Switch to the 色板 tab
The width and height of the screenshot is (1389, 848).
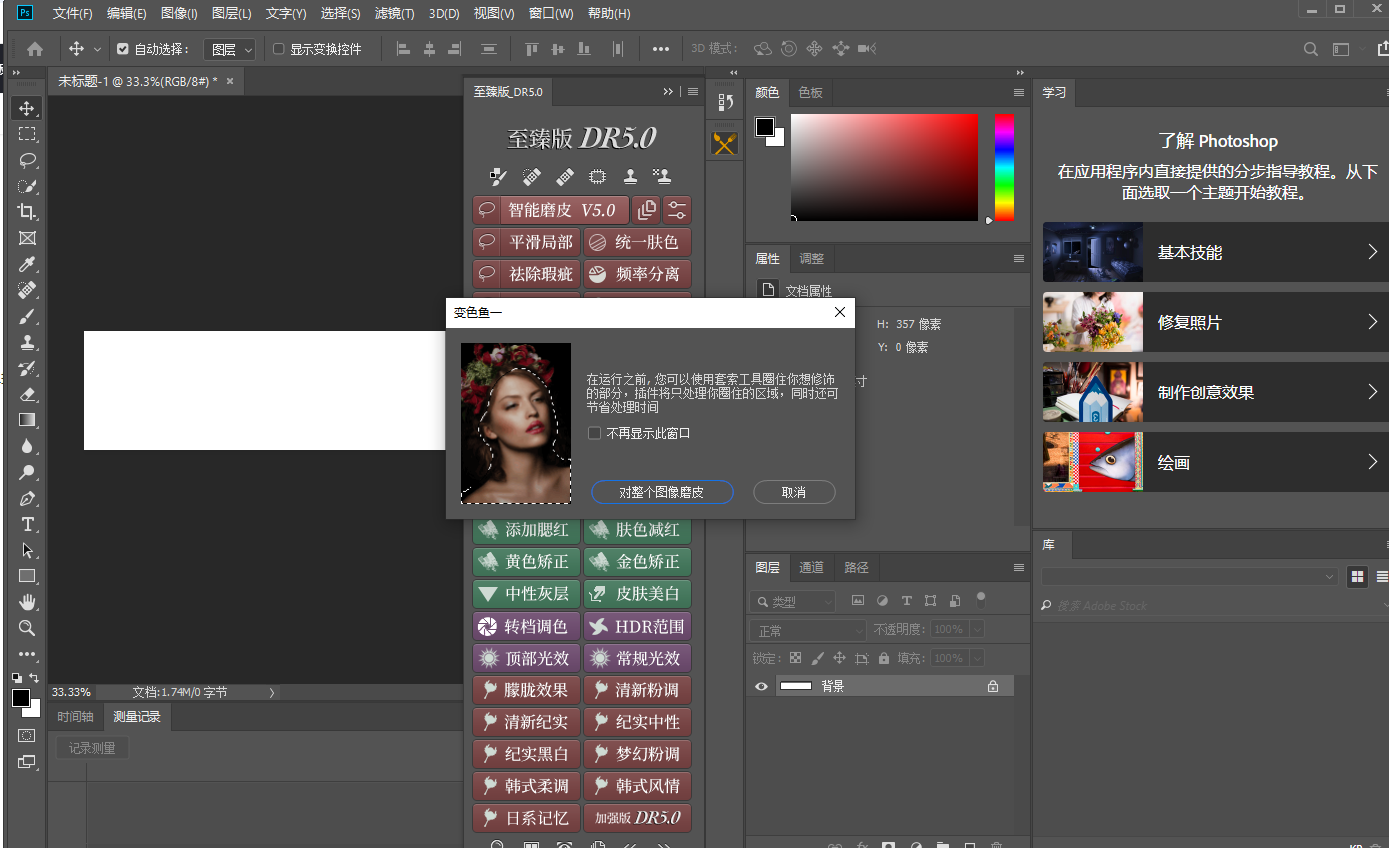(810, 92)
